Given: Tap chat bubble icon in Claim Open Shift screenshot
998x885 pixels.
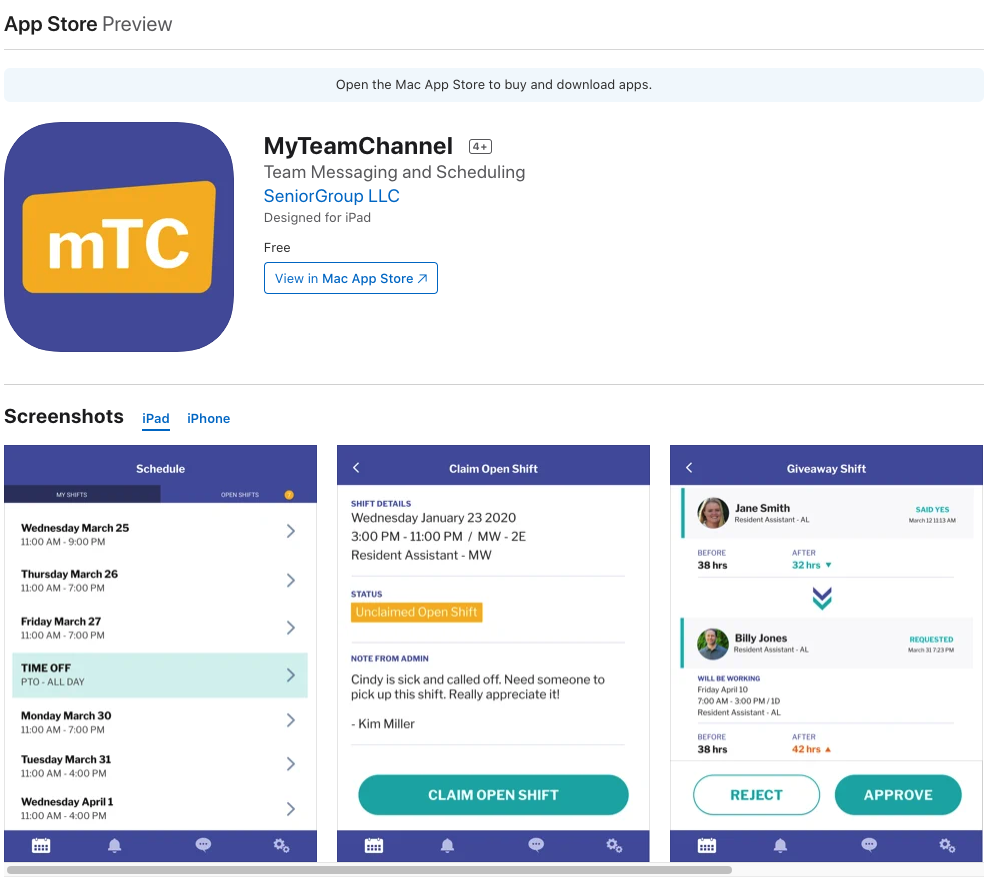Looking at the screenshot, I should pos(536,845).
